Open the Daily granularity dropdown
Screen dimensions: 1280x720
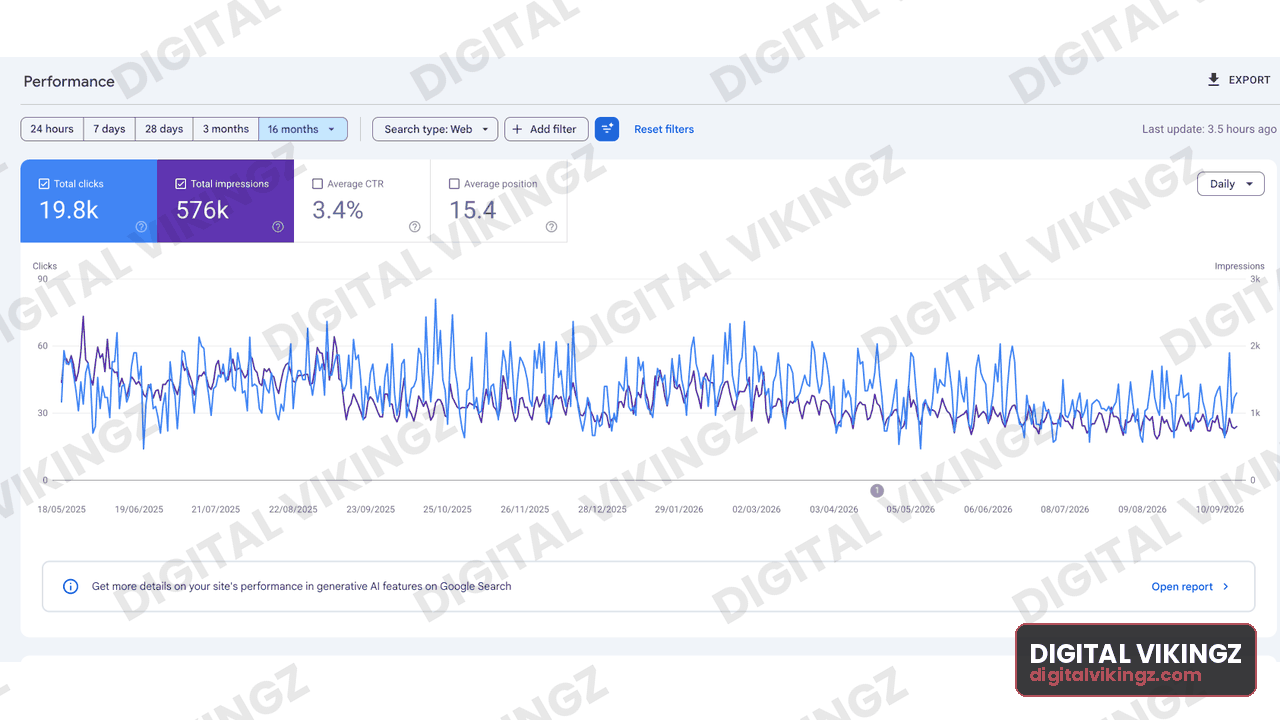pyautogui.click(x=1231, y=184)
